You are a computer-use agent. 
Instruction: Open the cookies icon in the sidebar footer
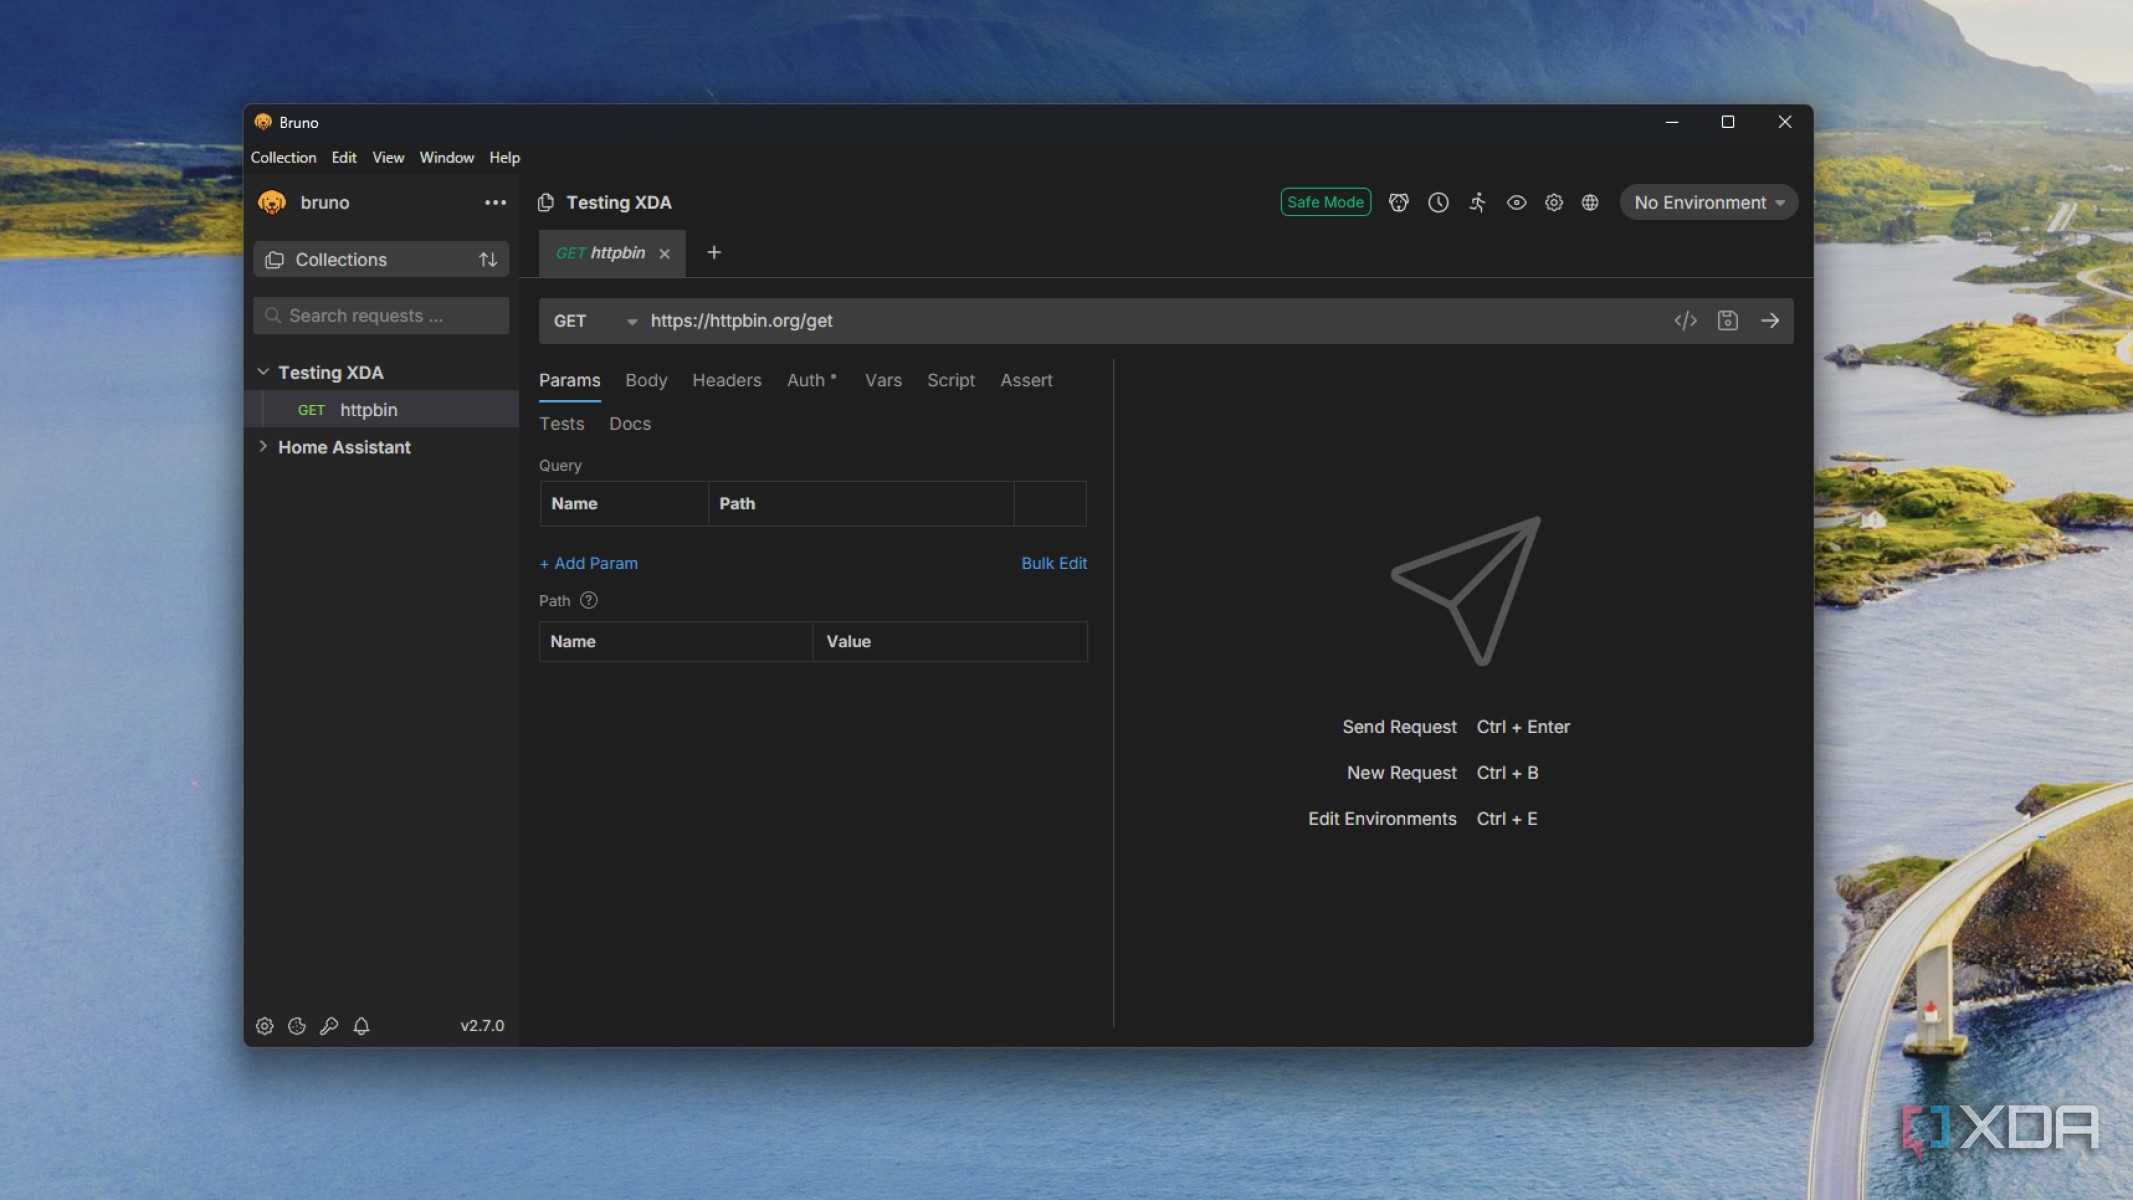click(x=297, y=1026)
